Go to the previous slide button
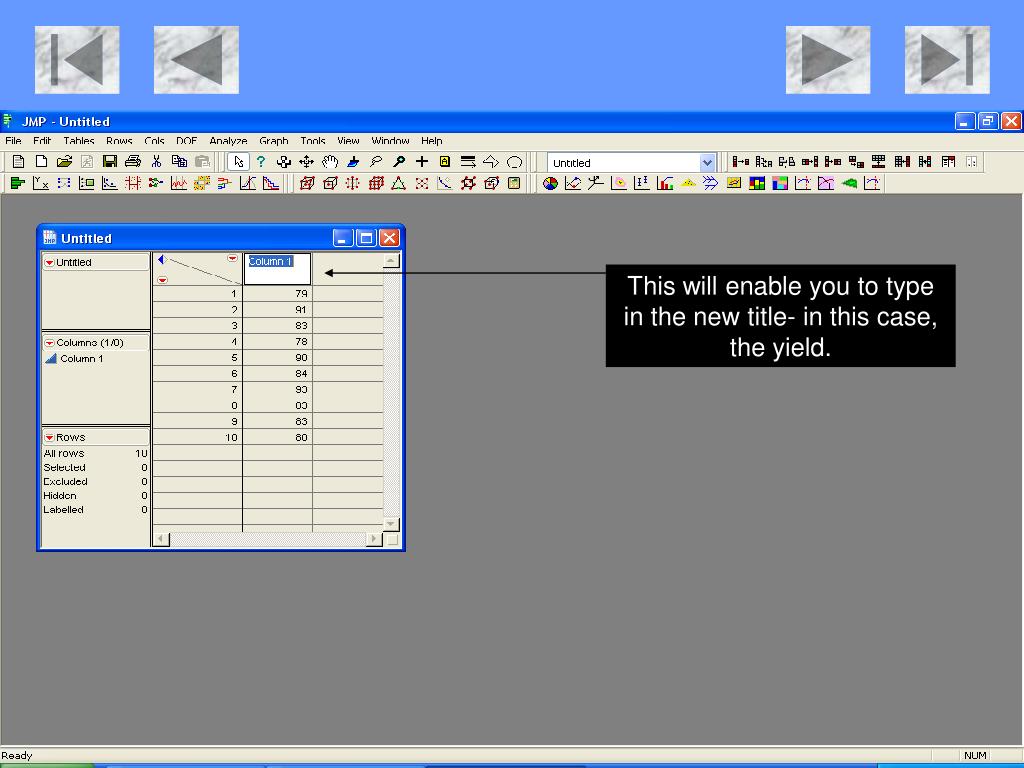 196,60
